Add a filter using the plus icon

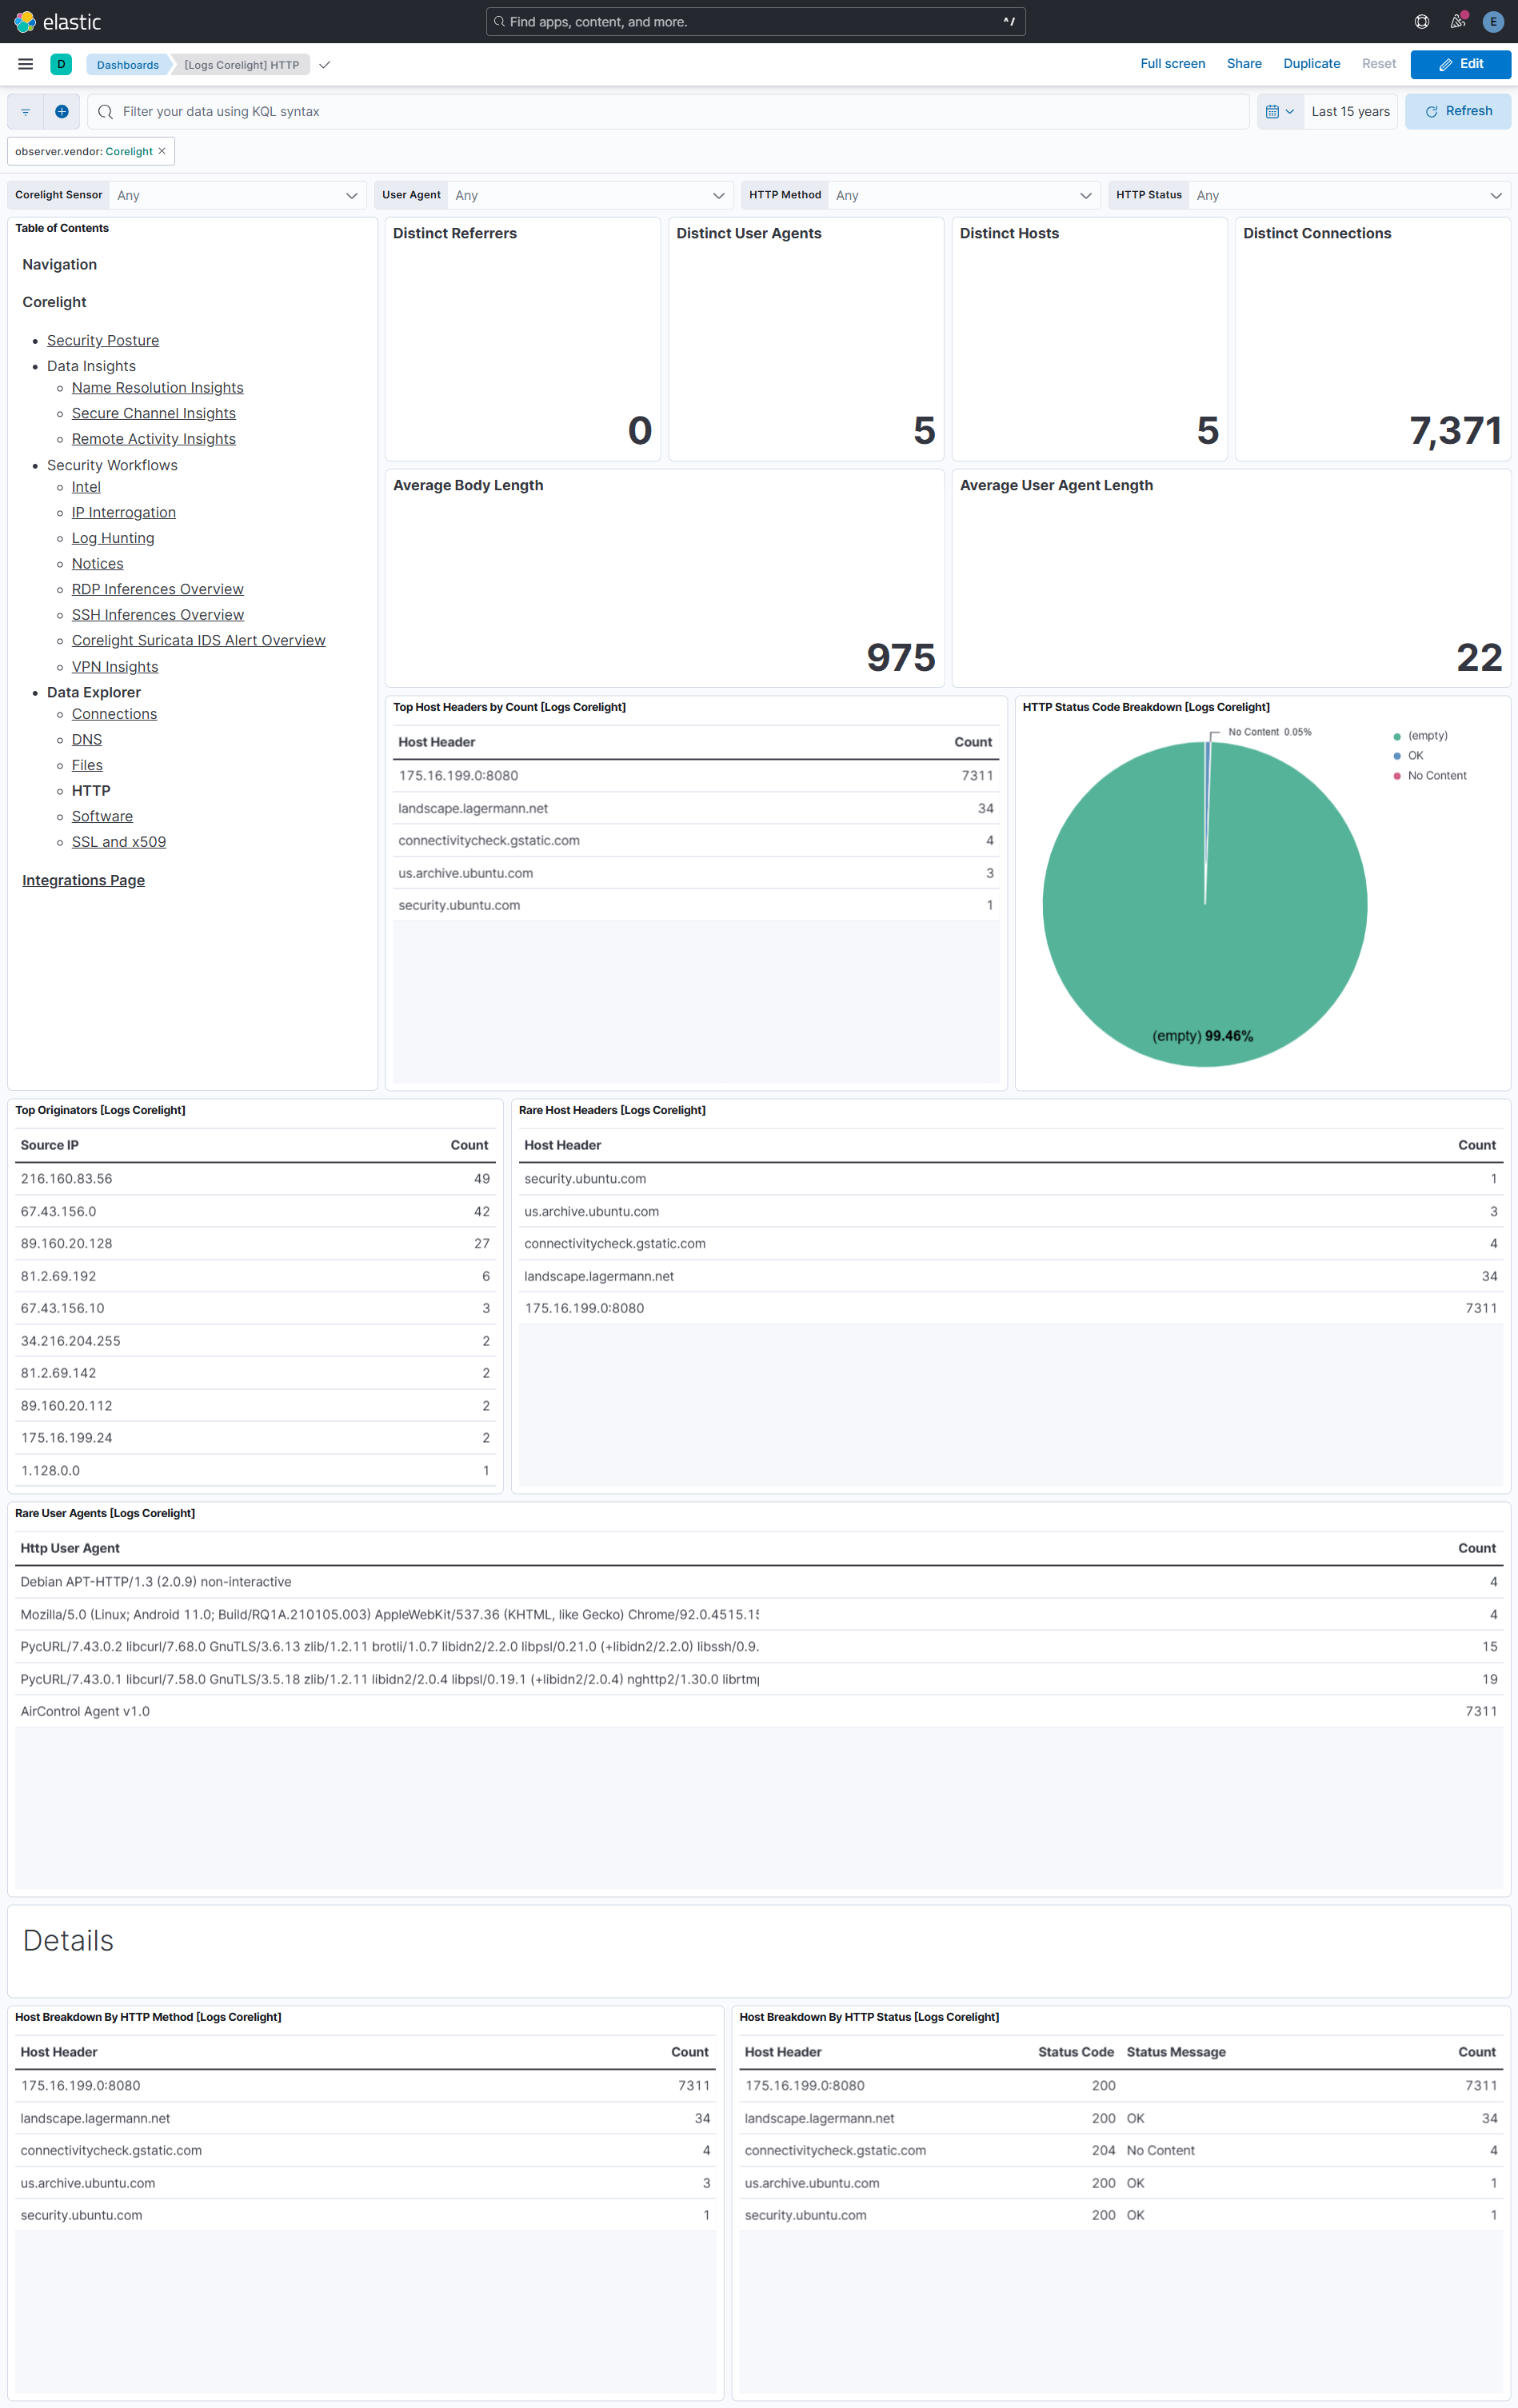tap(62, 111)
